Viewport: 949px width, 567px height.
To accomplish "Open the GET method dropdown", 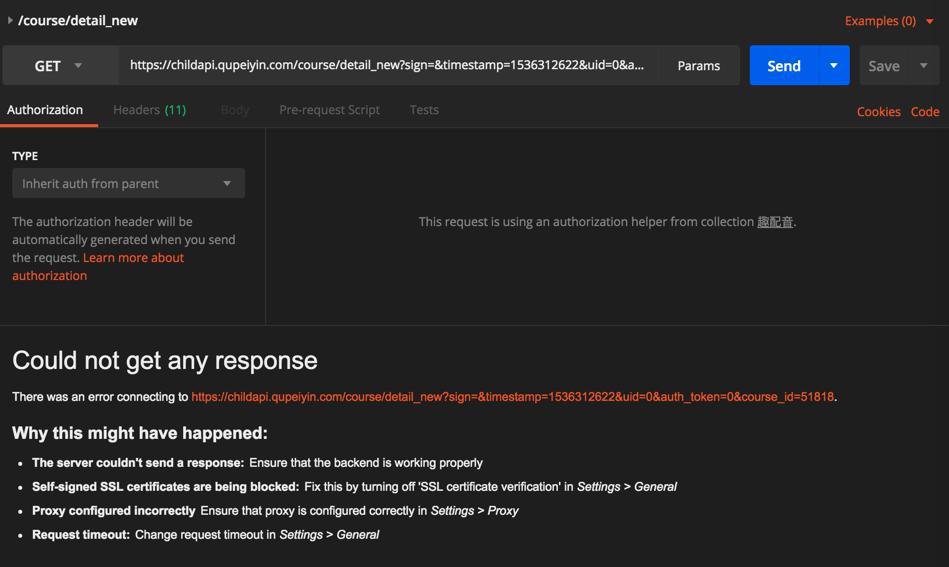I will tap(59, 66).
